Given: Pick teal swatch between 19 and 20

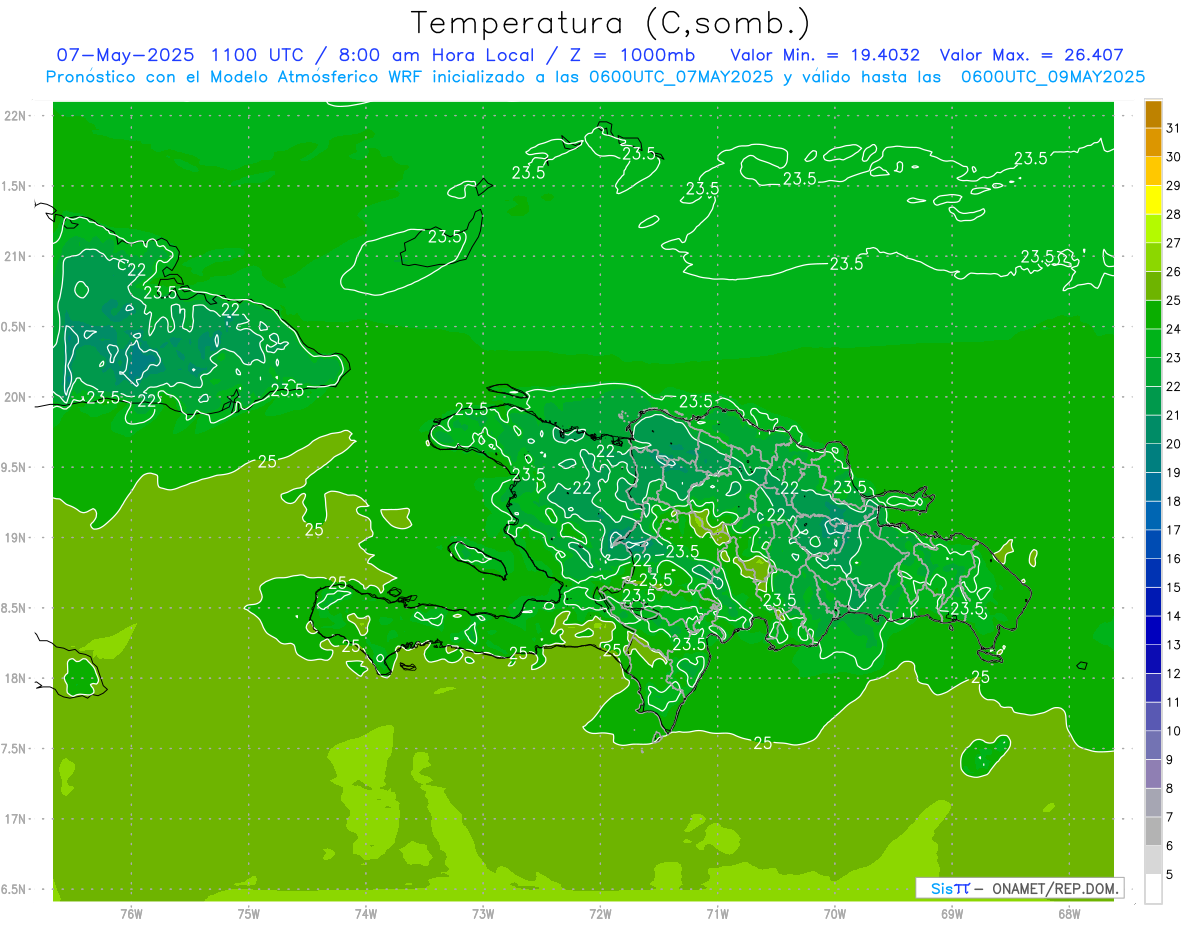Looking at the screenshot, I should [1153, 459].
